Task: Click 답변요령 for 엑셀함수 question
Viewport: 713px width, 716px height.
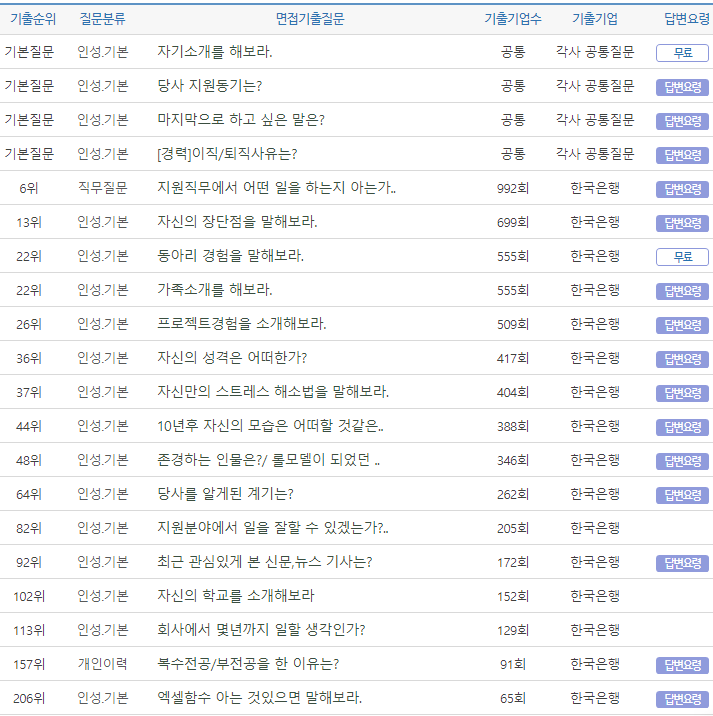Action: pos(682,699)
